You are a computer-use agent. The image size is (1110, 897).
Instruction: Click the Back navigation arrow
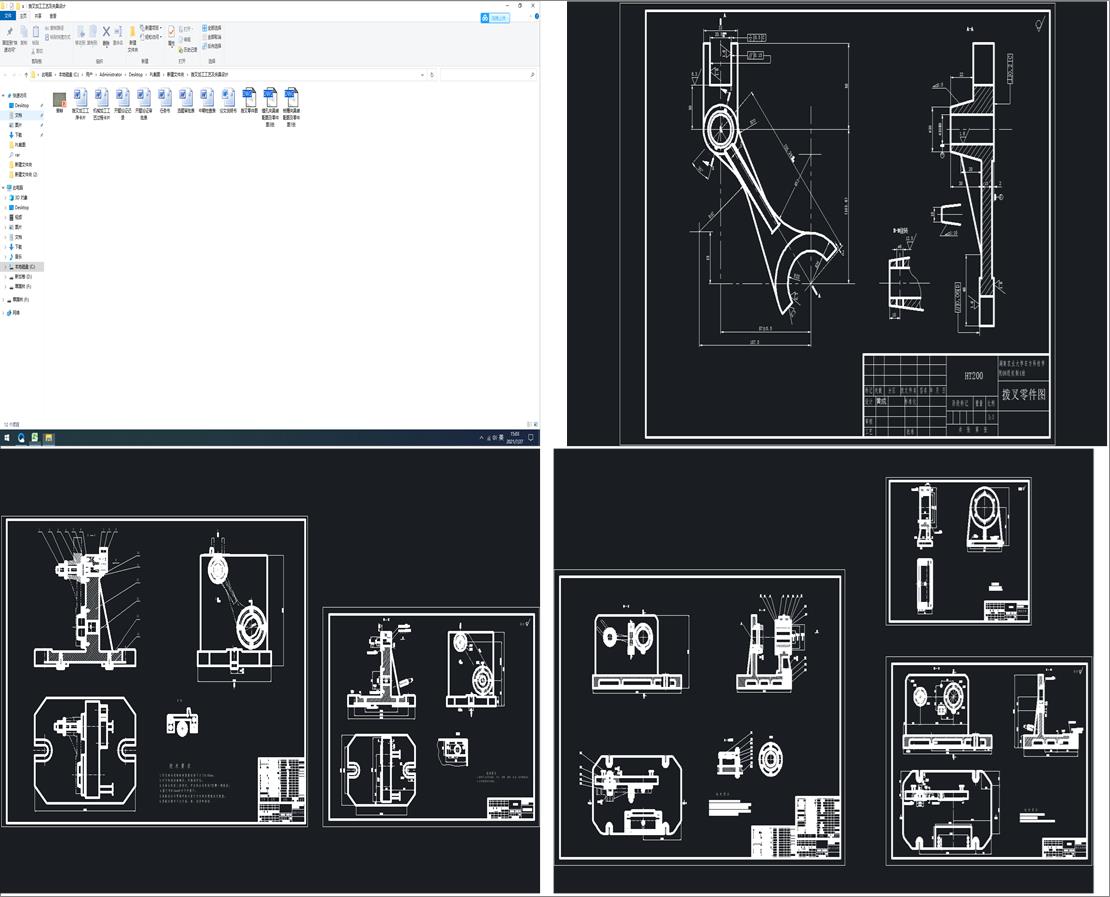pyautogui.click(x=6, y=74)
